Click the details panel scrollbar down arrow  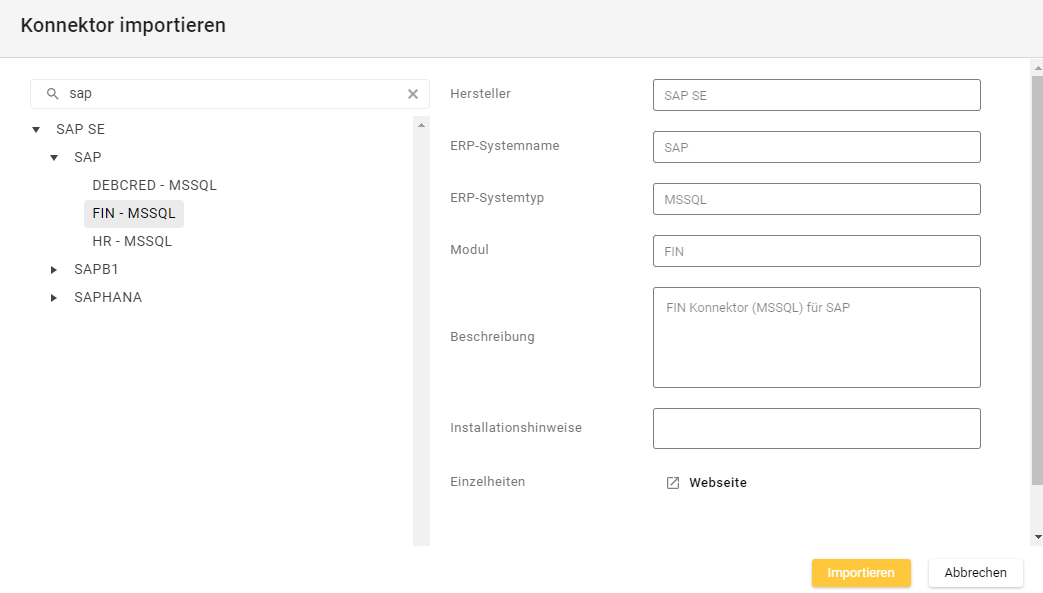1037,537
